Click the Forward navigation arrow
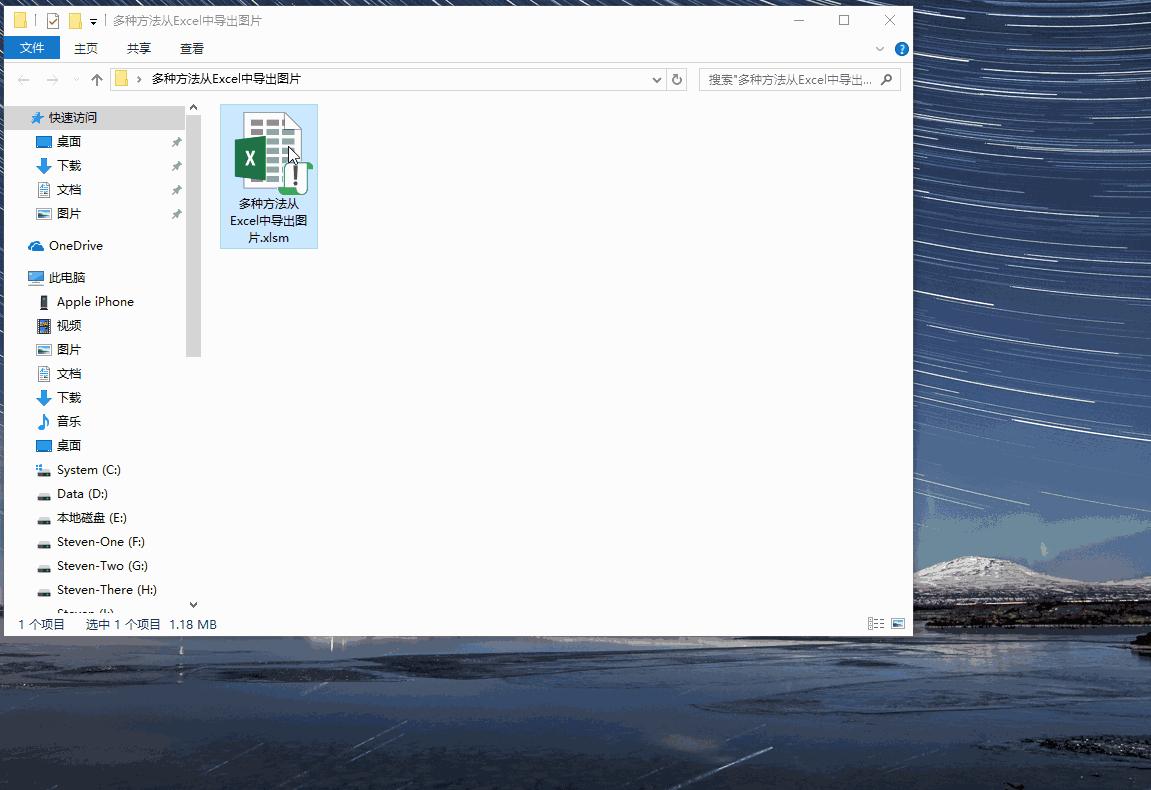This screenshot has height=790, width=1151. (x=52, y=79)
